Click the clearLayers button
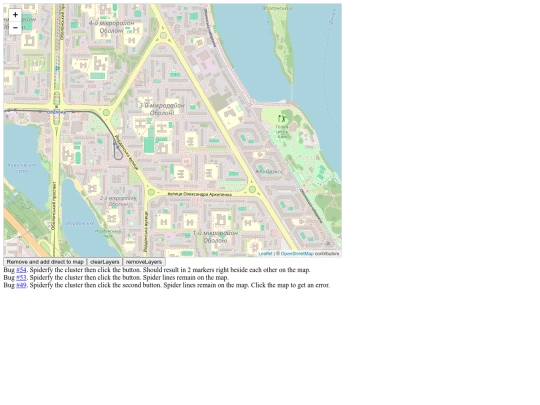This screenshot has width=540, height=405. 105,262
